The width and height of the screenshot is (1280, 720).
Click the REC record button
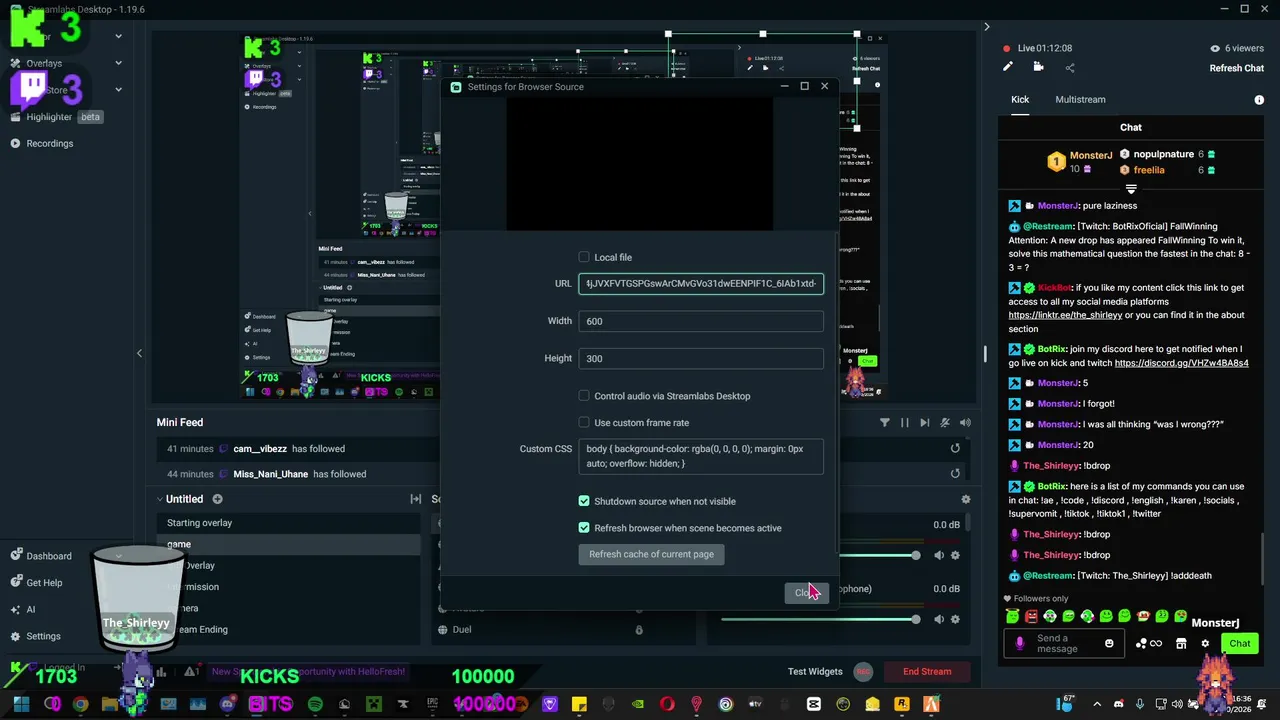pyautogui.click(x=863, y=672)
